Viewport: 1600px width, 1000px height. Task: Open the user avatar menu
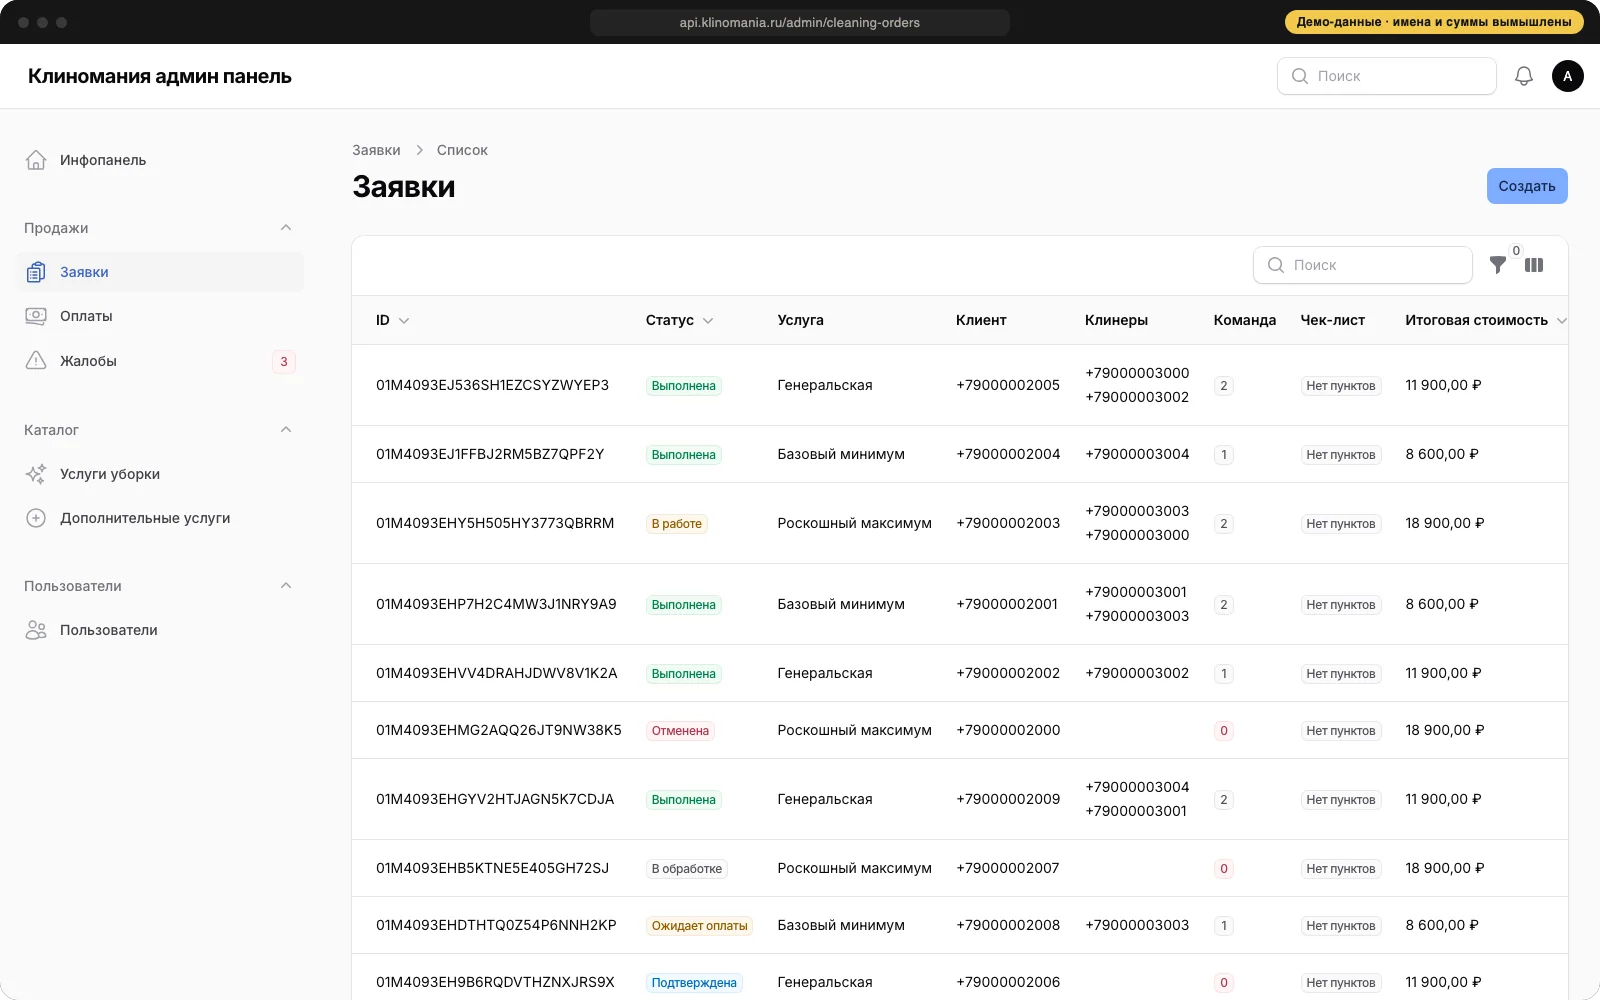[x=1568, y=76]
